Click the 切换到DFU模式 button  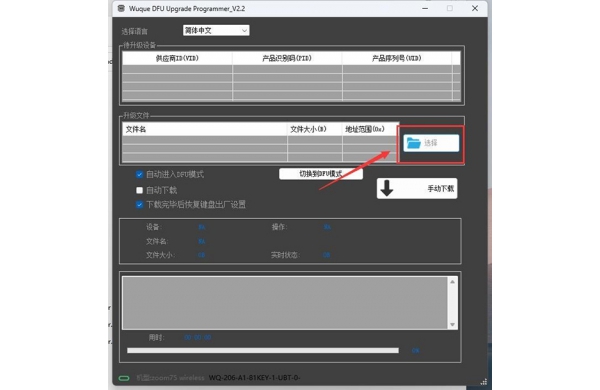click(321, 174)
